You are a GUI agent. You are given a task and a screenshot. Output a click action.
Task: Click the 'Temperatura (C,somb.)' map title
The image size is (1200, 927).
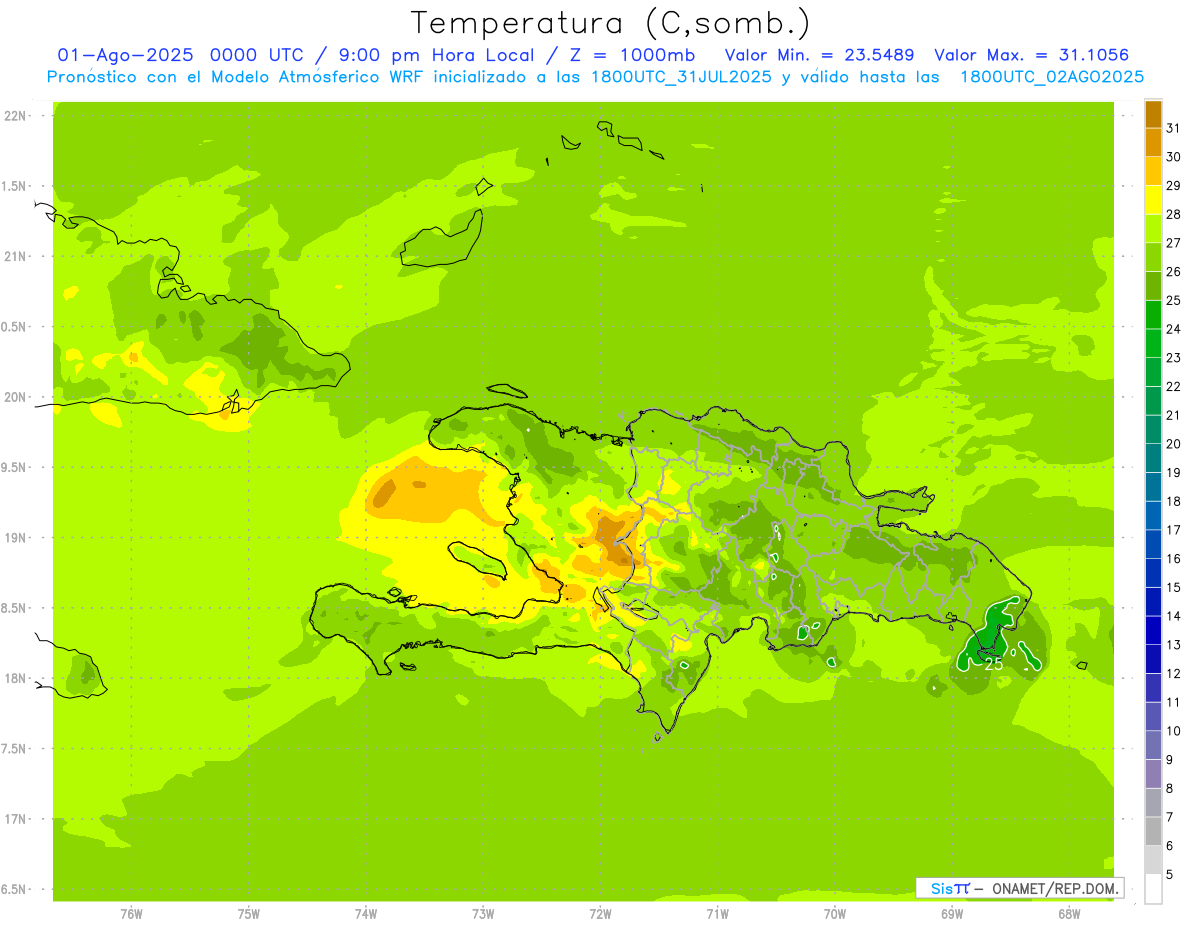(x=610, y=23)
